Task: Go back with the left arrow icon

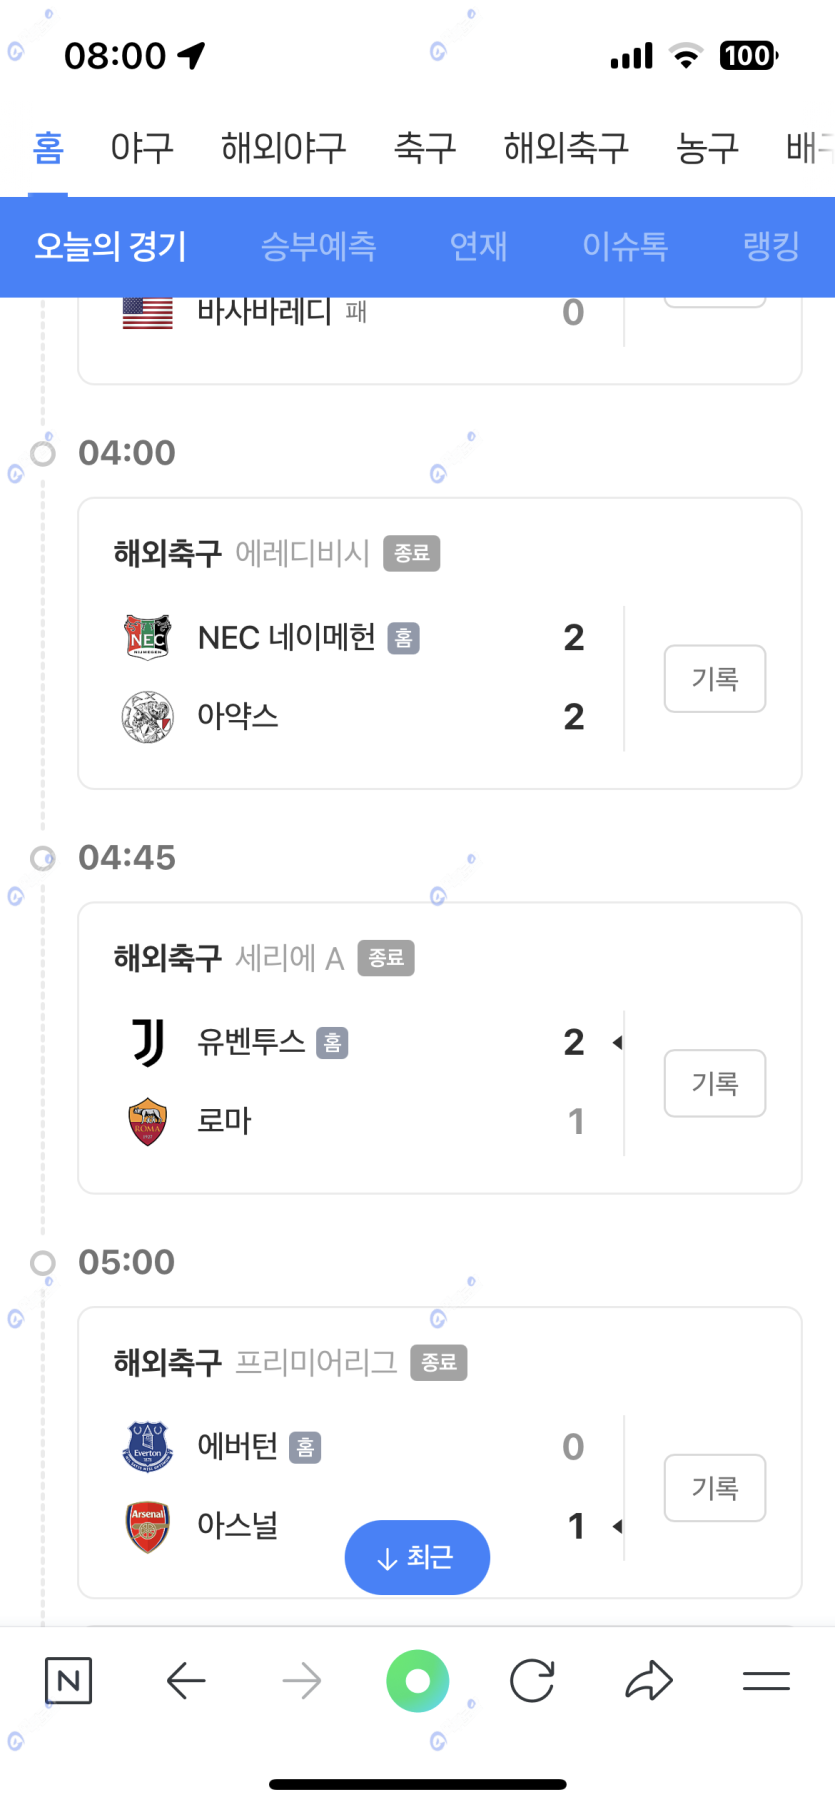Action: [x=186, y=1681]
